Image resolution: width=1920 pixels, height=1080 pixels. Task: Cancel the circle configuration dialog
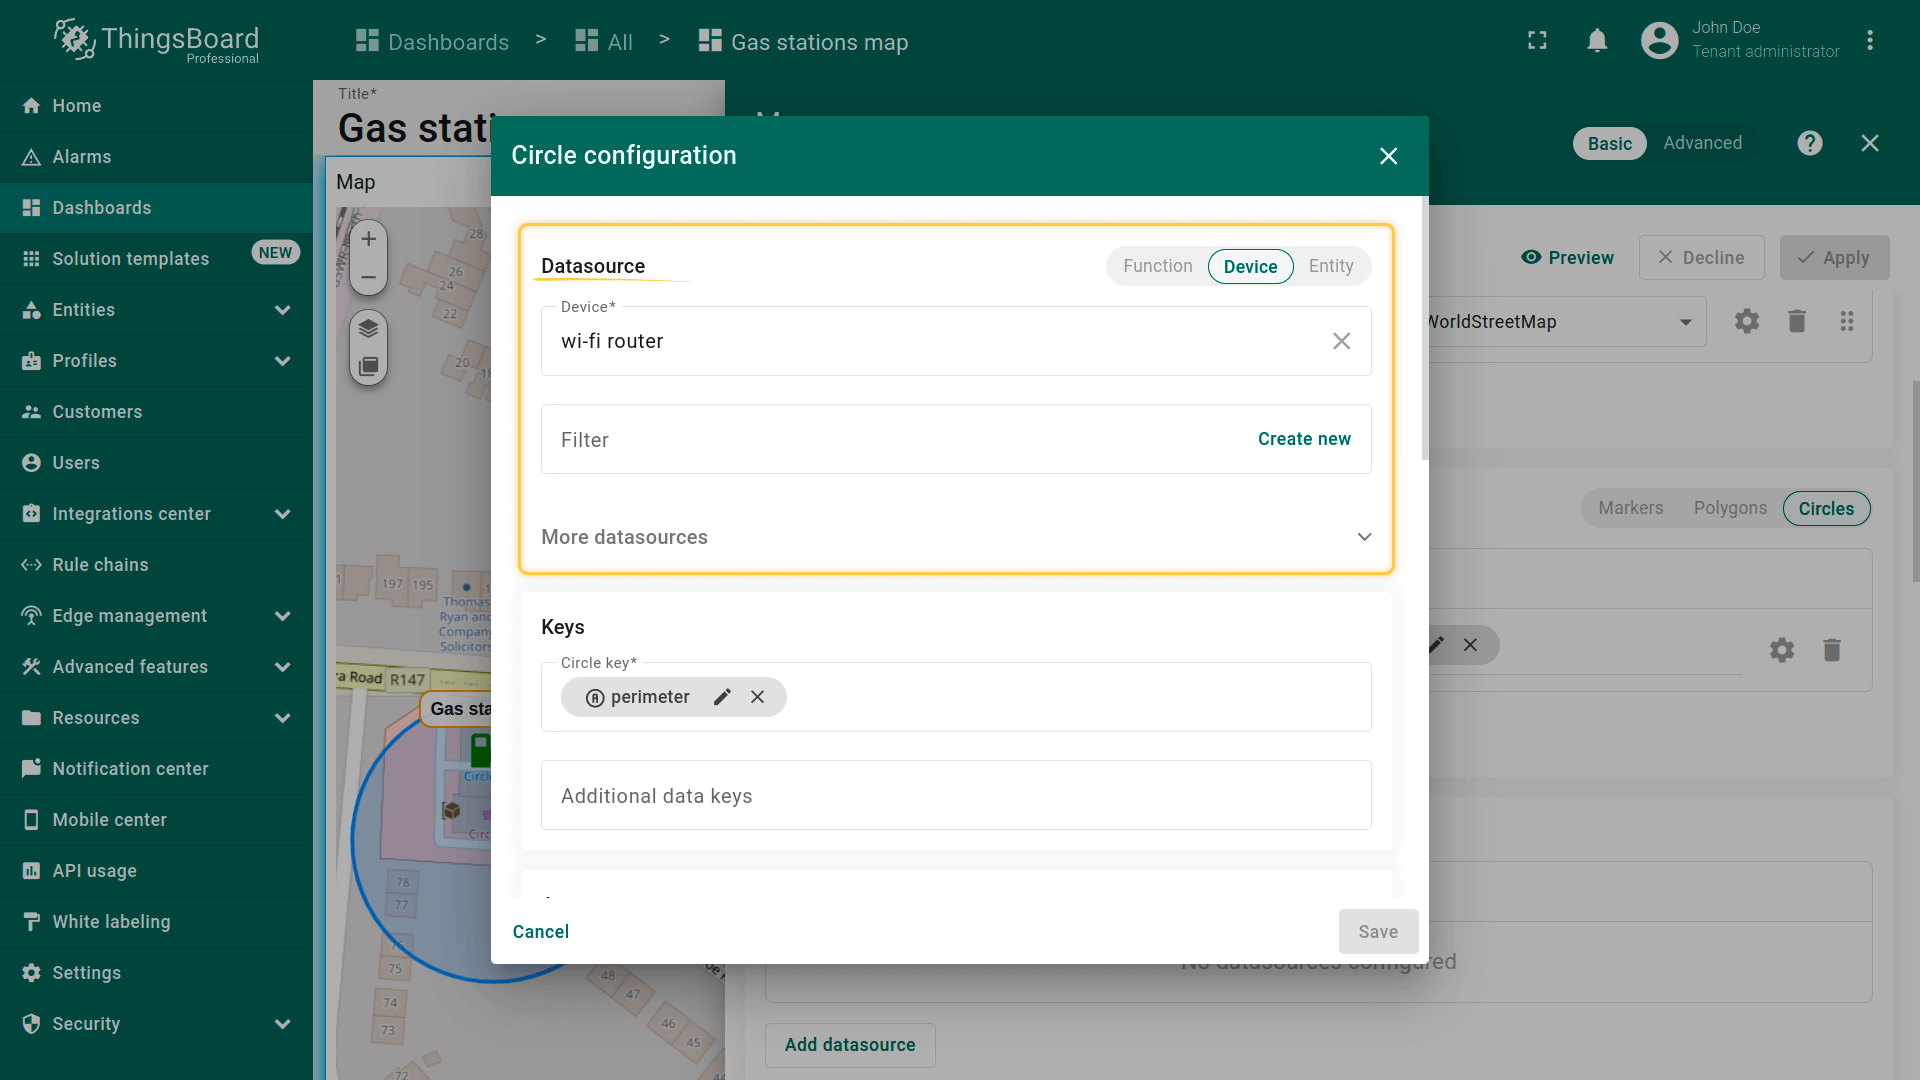tap(540, 932)
